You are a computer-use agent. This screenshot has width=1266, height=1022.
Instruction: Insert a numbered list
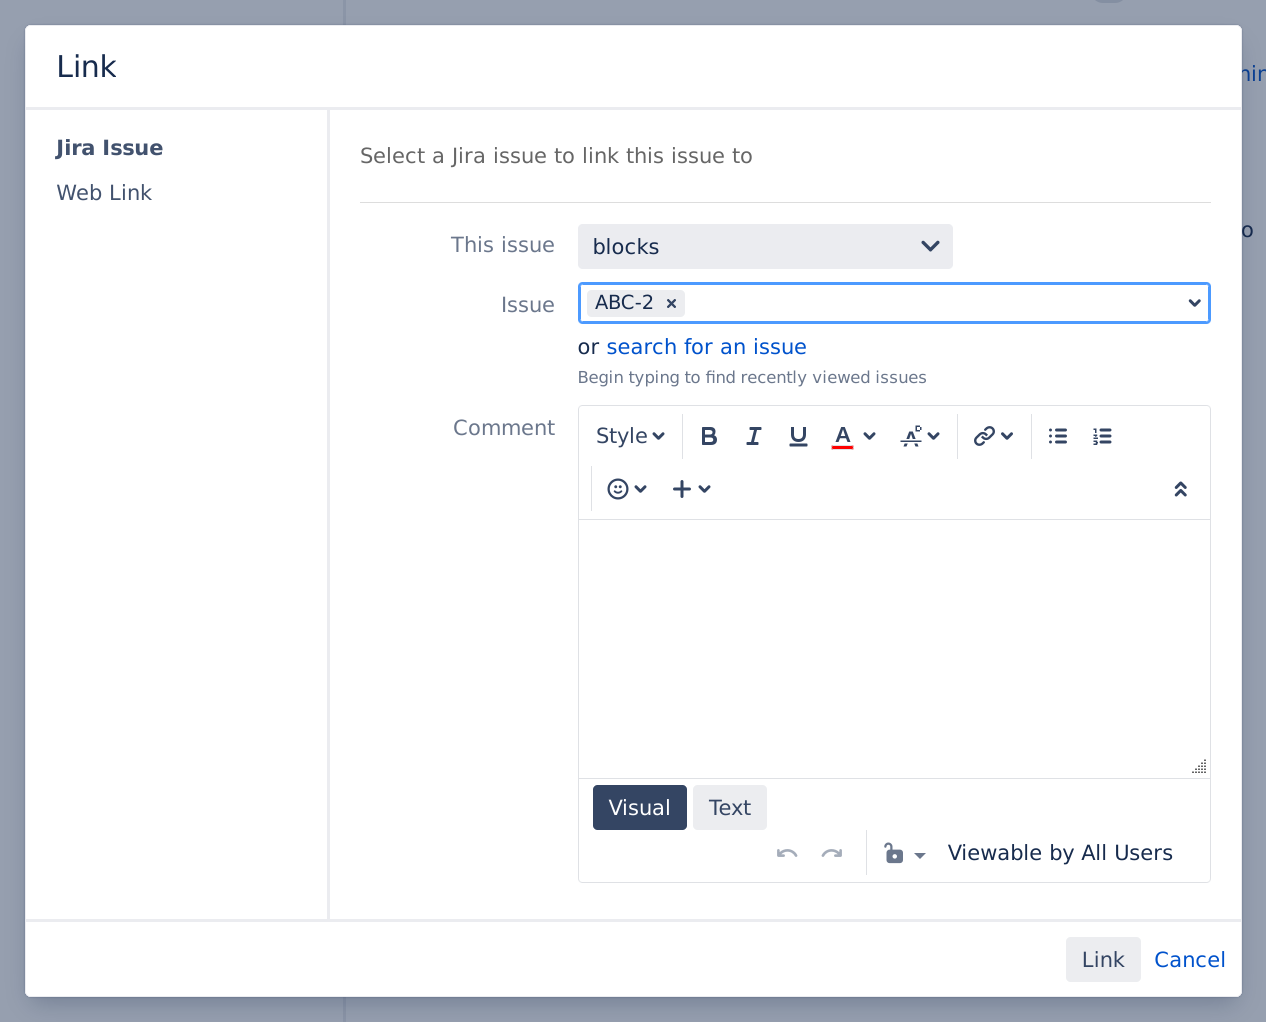coord(1102,436)
